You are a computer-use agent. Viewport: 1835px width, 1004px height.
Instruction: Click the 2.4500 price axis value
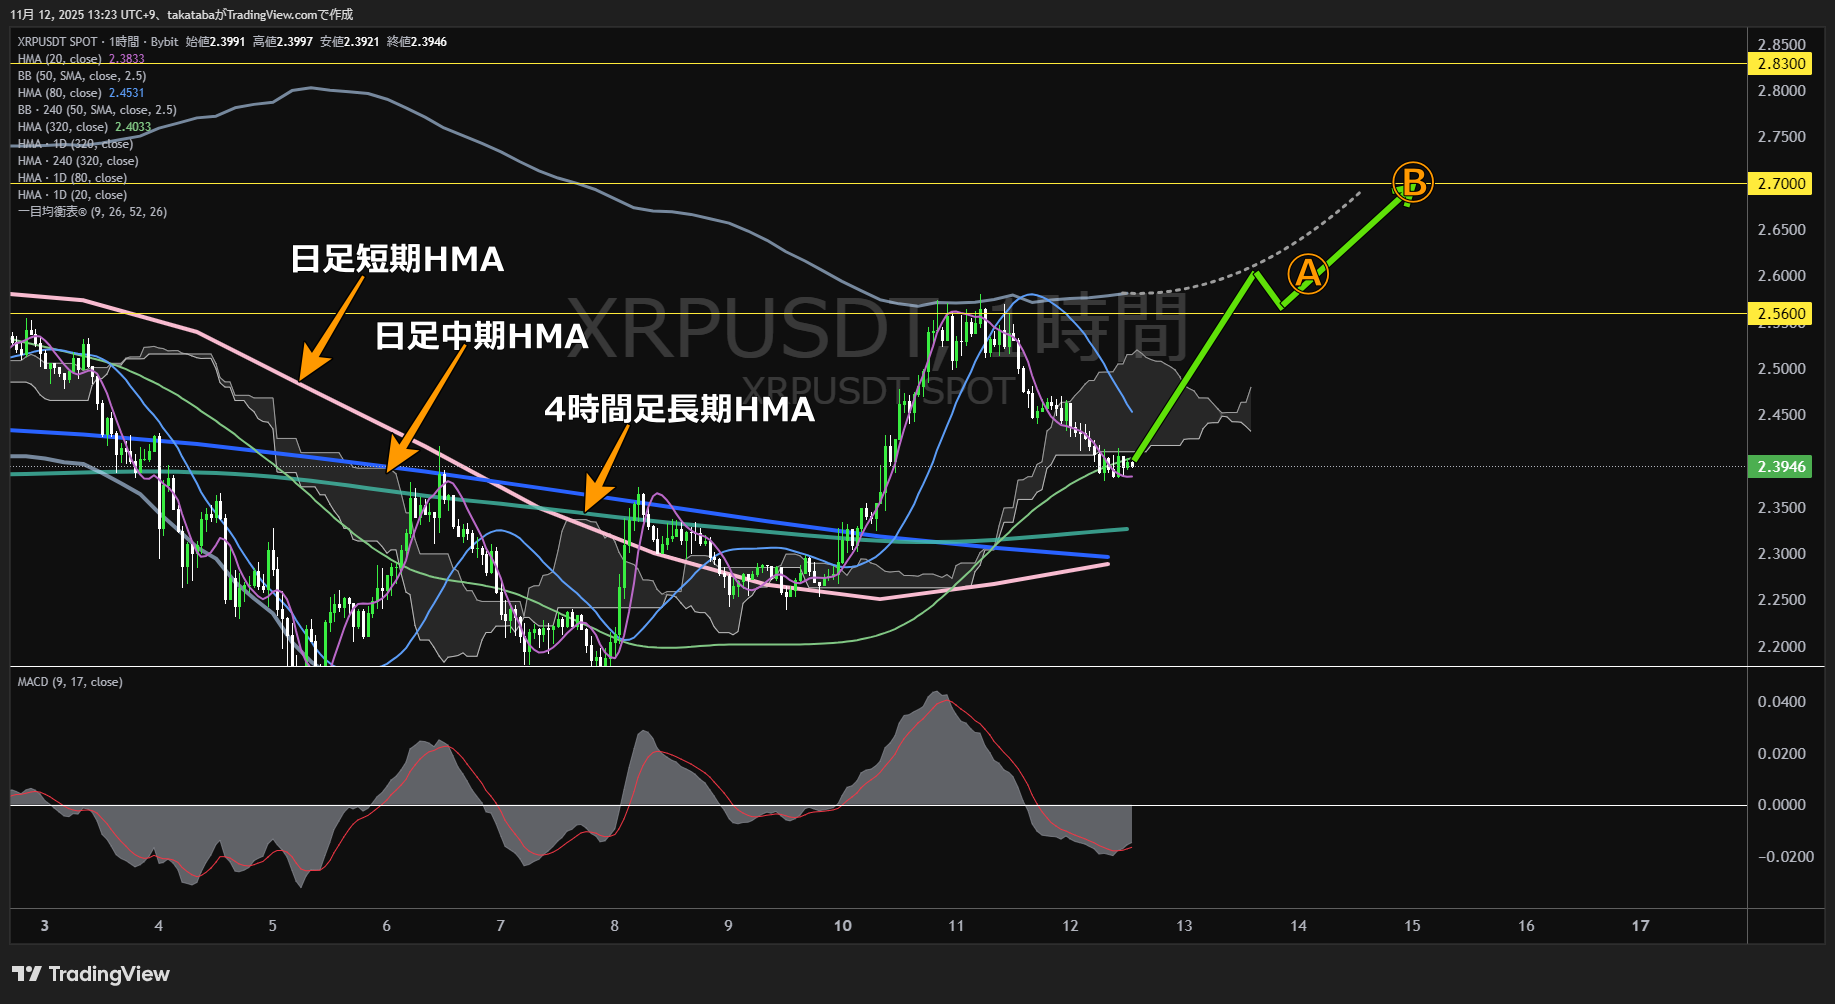[1782, 415]
